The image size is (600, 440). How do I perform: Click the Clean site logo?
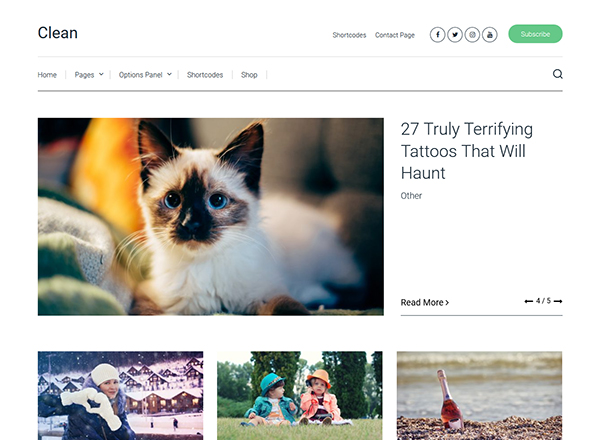pyautogui.click(x=57, y=33)
